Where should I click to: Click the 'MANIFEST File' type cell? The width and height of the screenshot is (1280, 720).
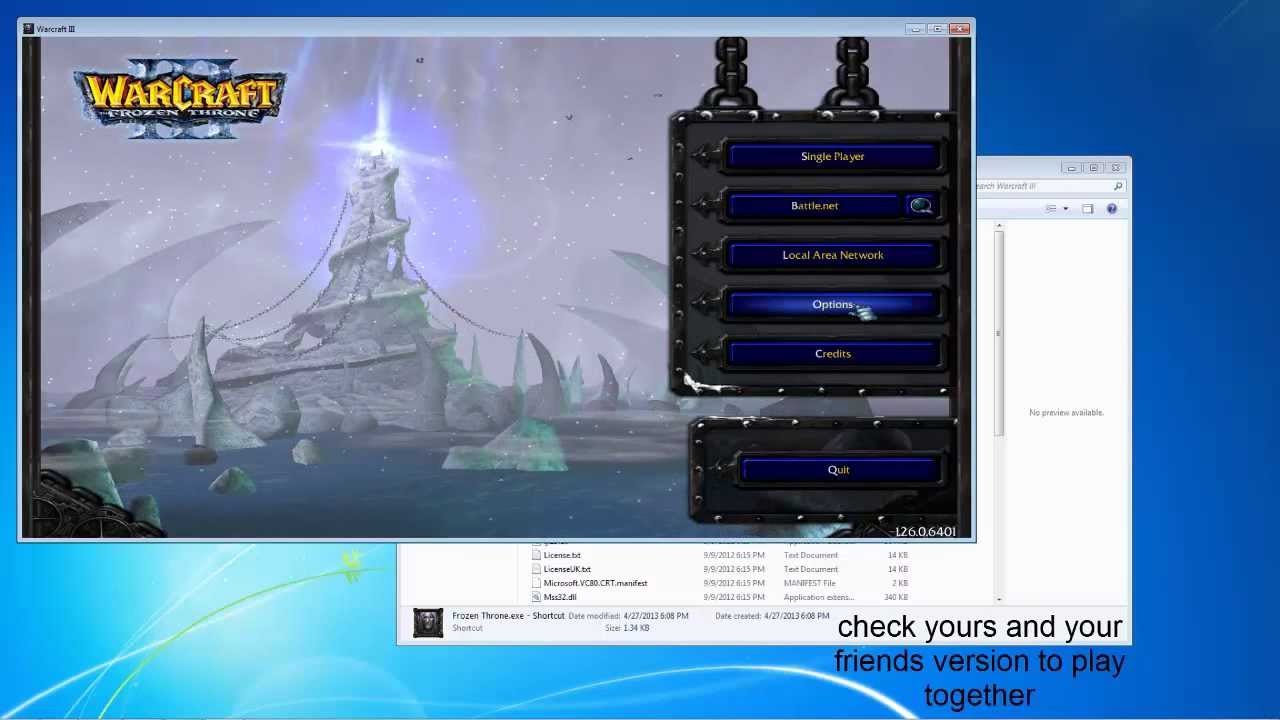pos(808,583)
